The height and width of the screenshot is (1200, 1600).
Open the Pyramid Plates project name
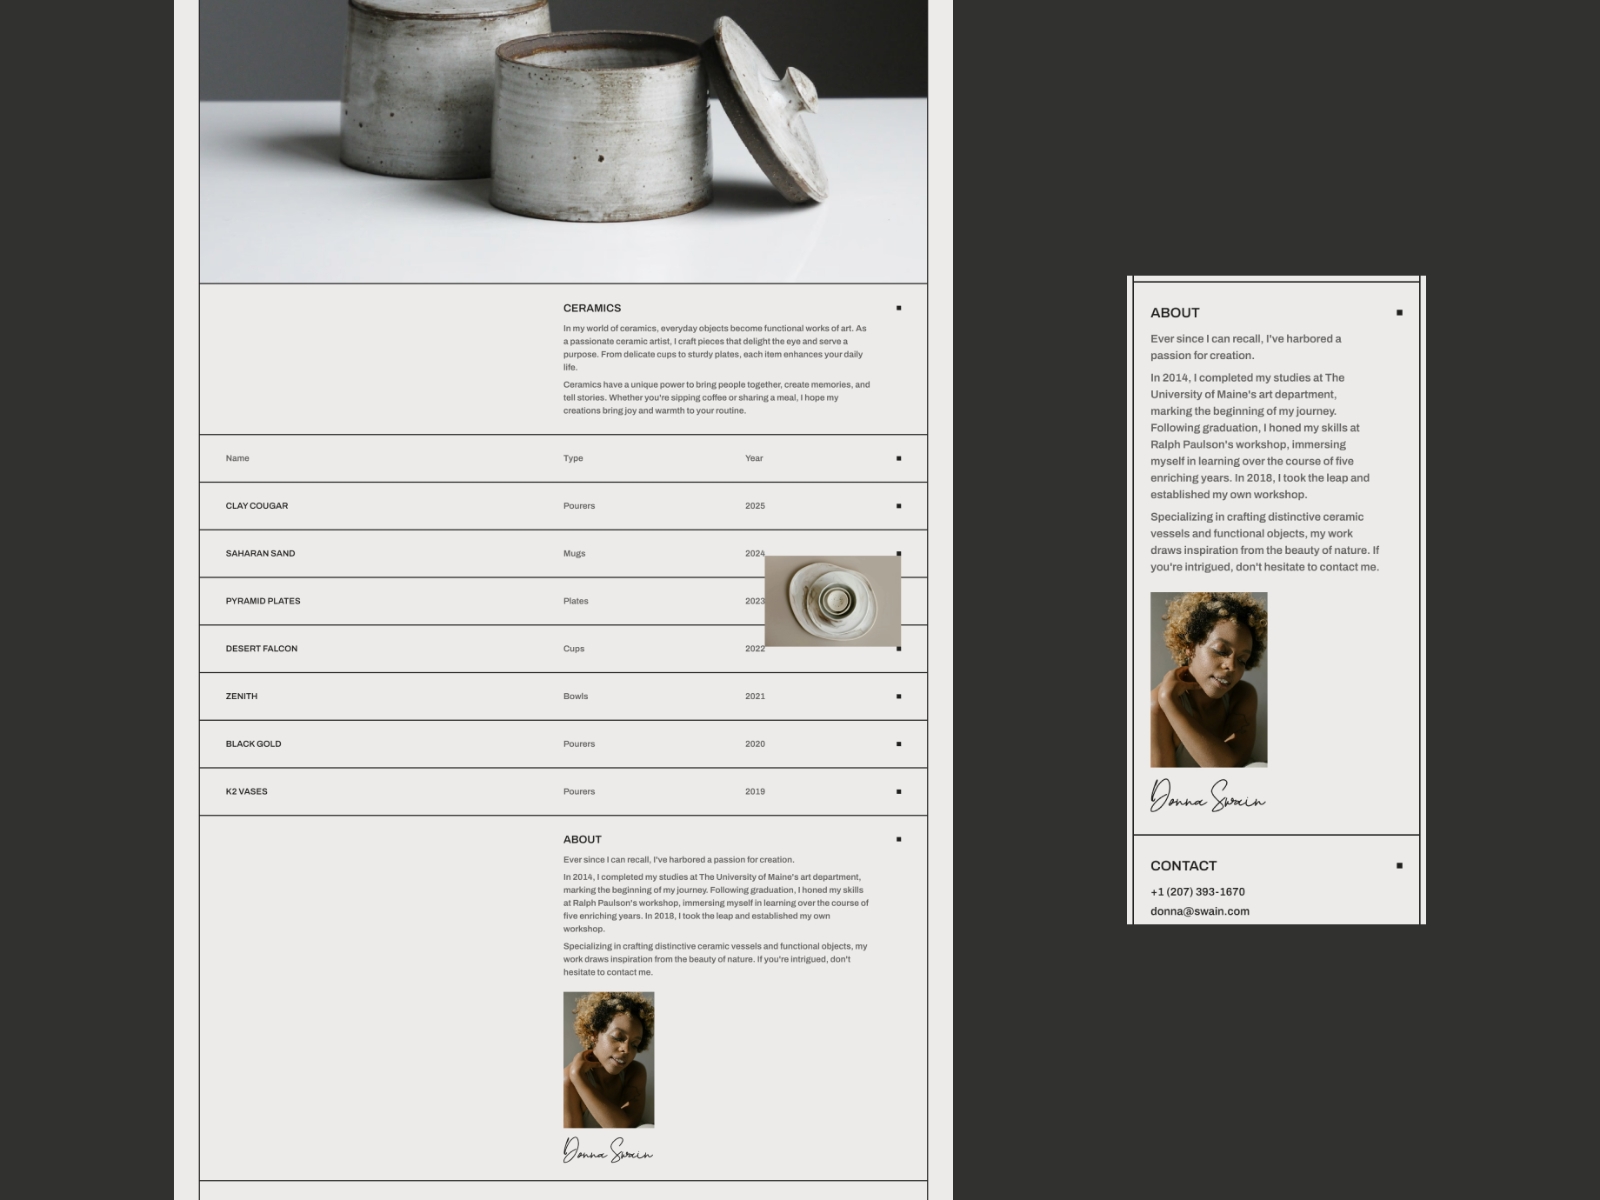(262, 601)
